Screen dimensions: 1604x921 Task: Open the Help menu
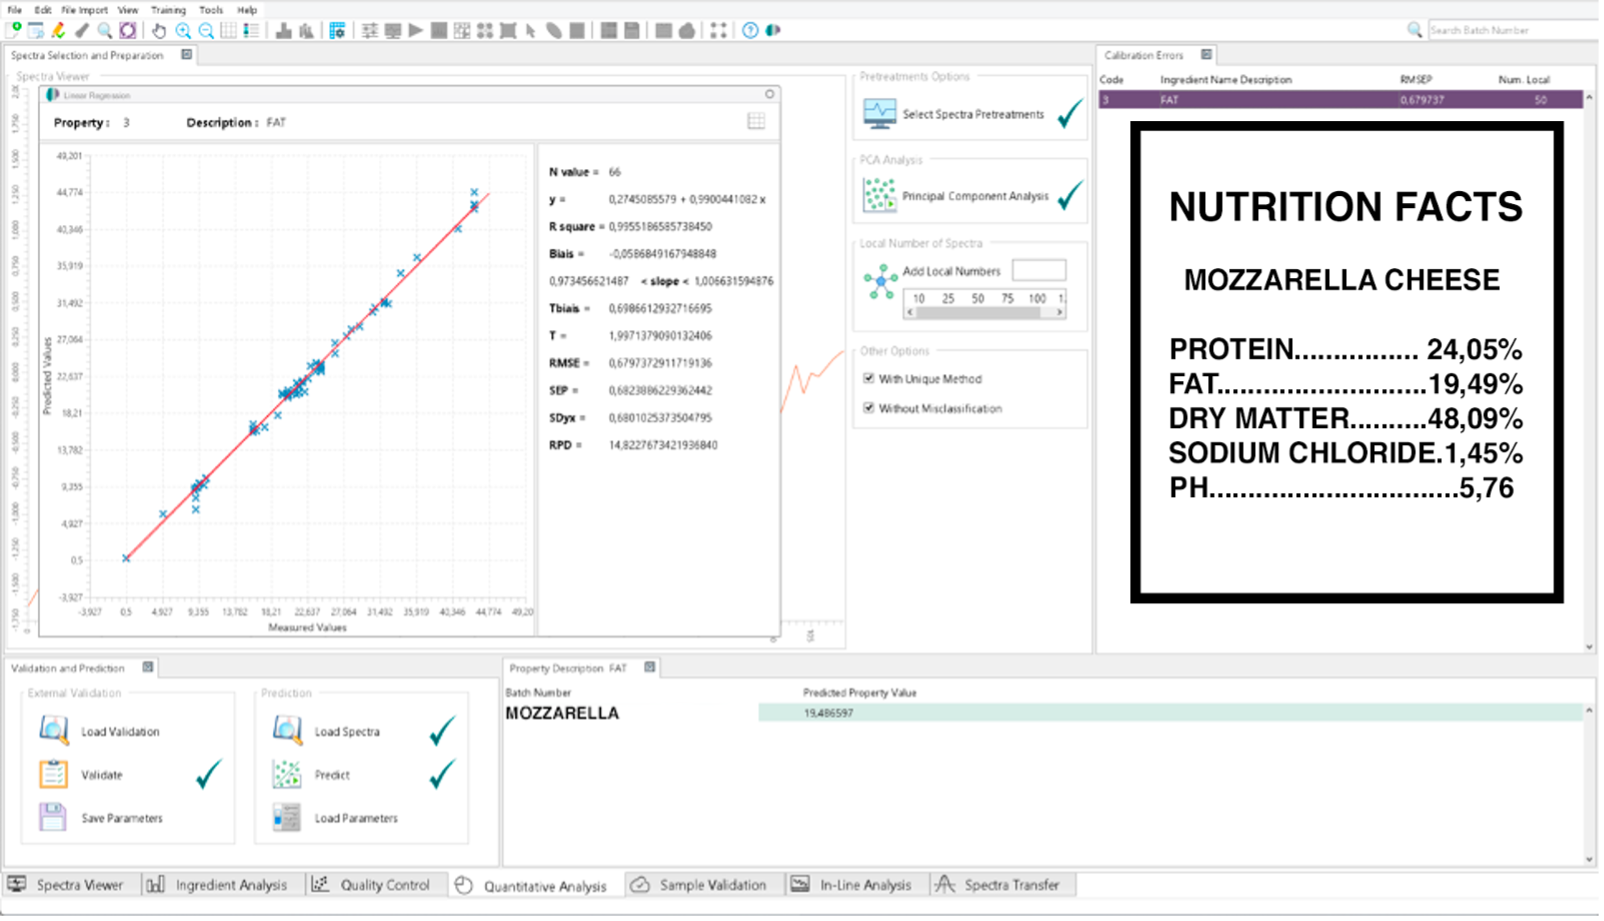point(247,10)
